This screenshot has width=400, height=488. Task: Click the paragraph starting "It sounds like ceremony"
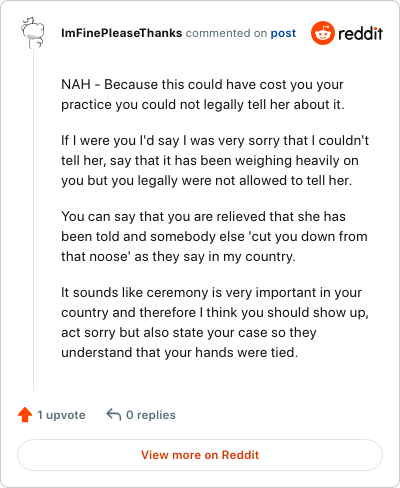215,322
